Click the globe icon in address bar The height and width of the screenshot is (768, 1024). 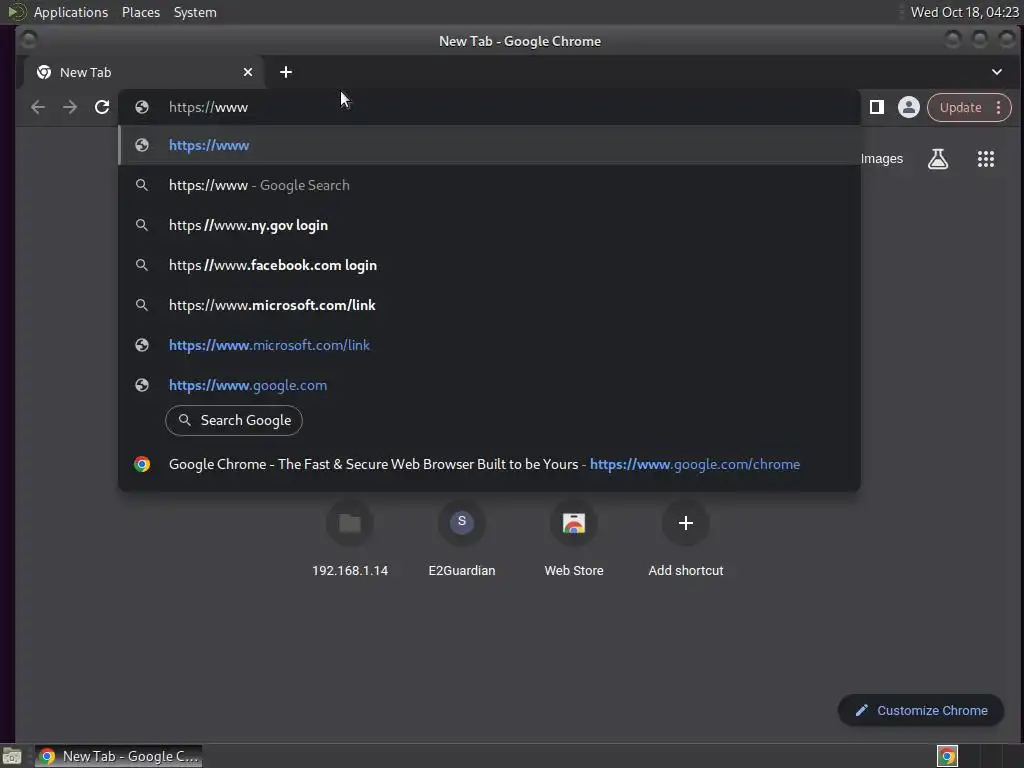click(142, 107)
